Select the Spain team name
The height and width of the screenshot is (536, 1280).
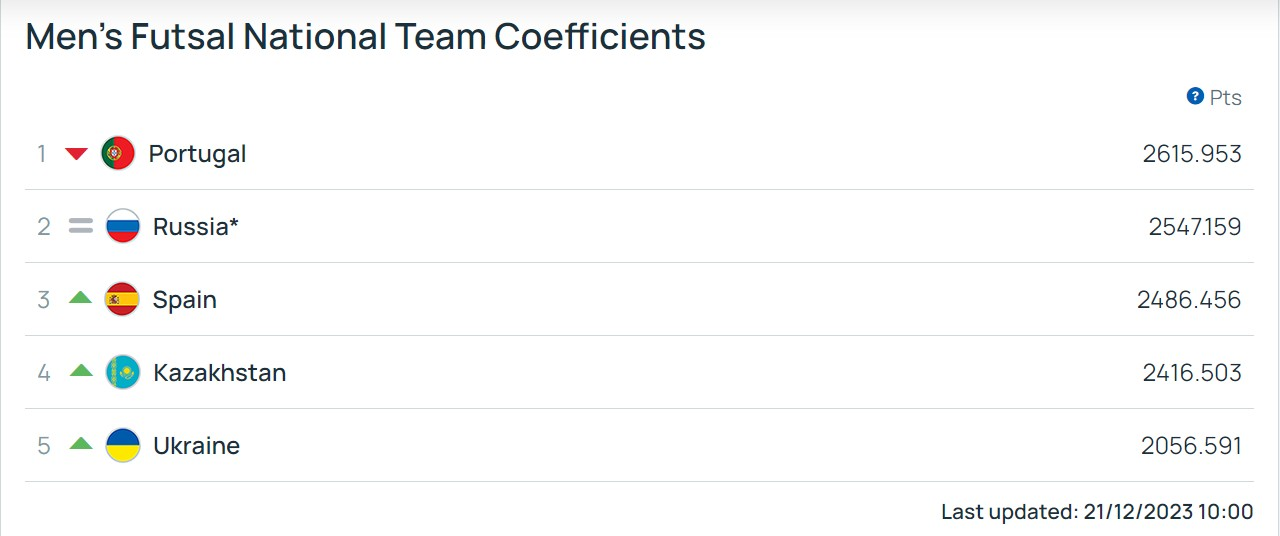click(185, 300)
